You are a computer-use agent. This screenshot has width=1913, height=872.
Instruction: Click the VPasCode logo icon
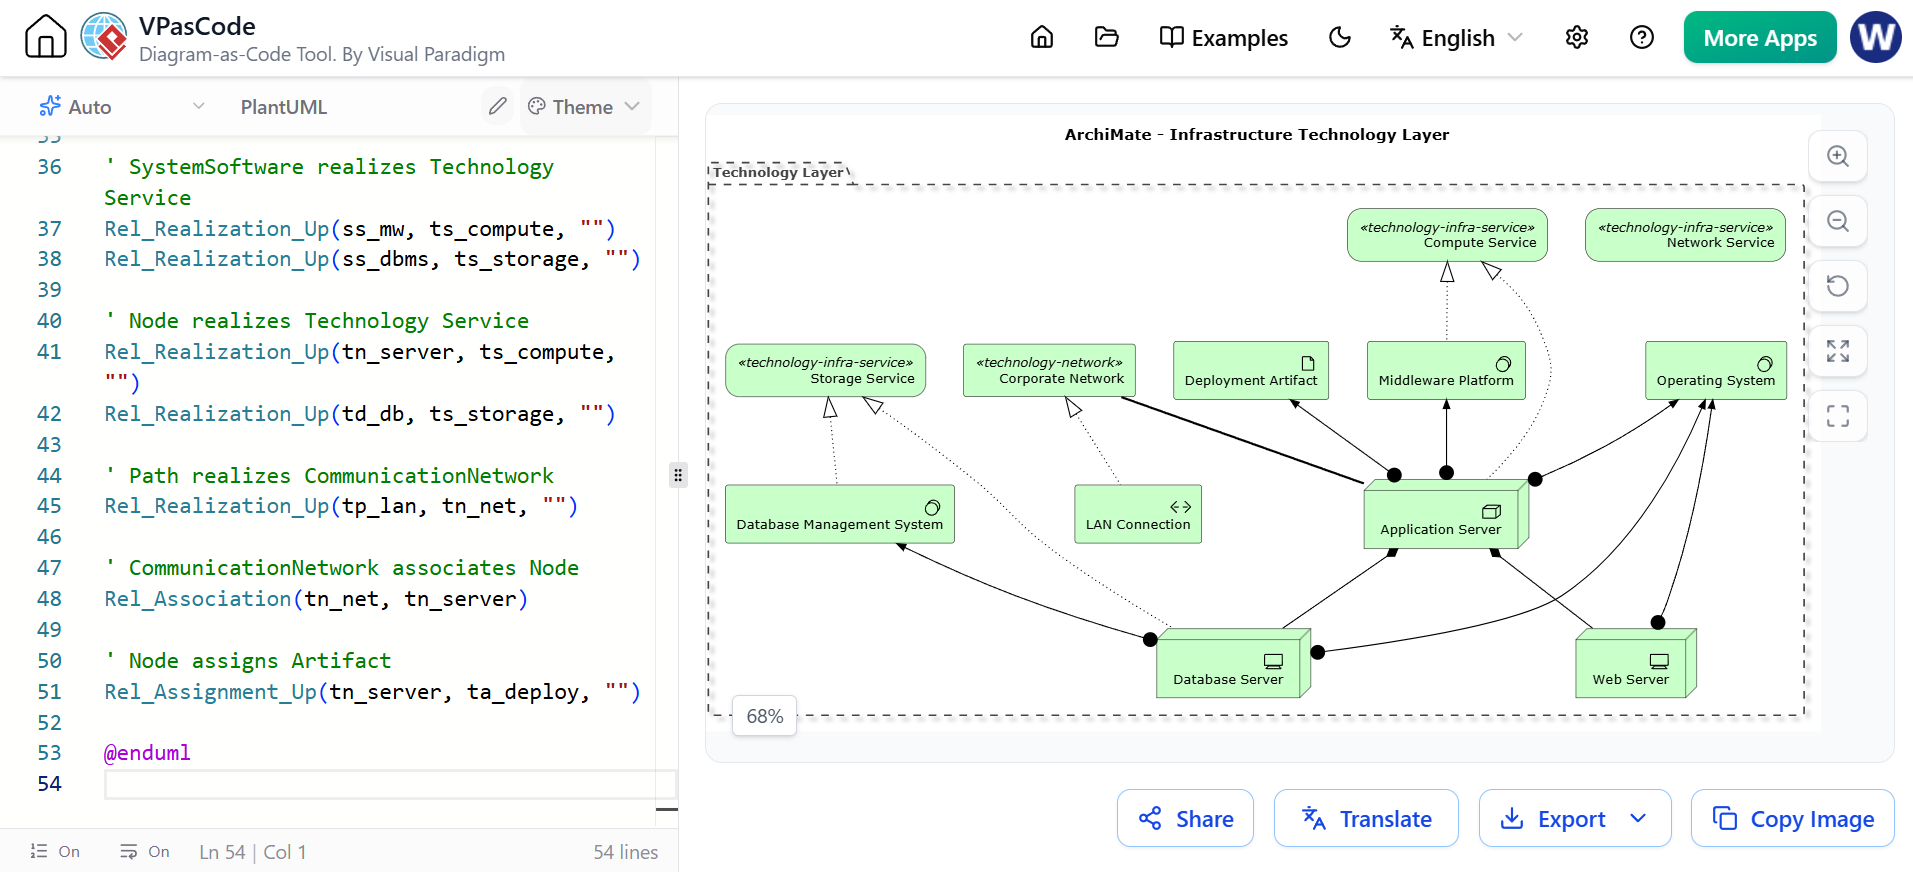(104, 37)
